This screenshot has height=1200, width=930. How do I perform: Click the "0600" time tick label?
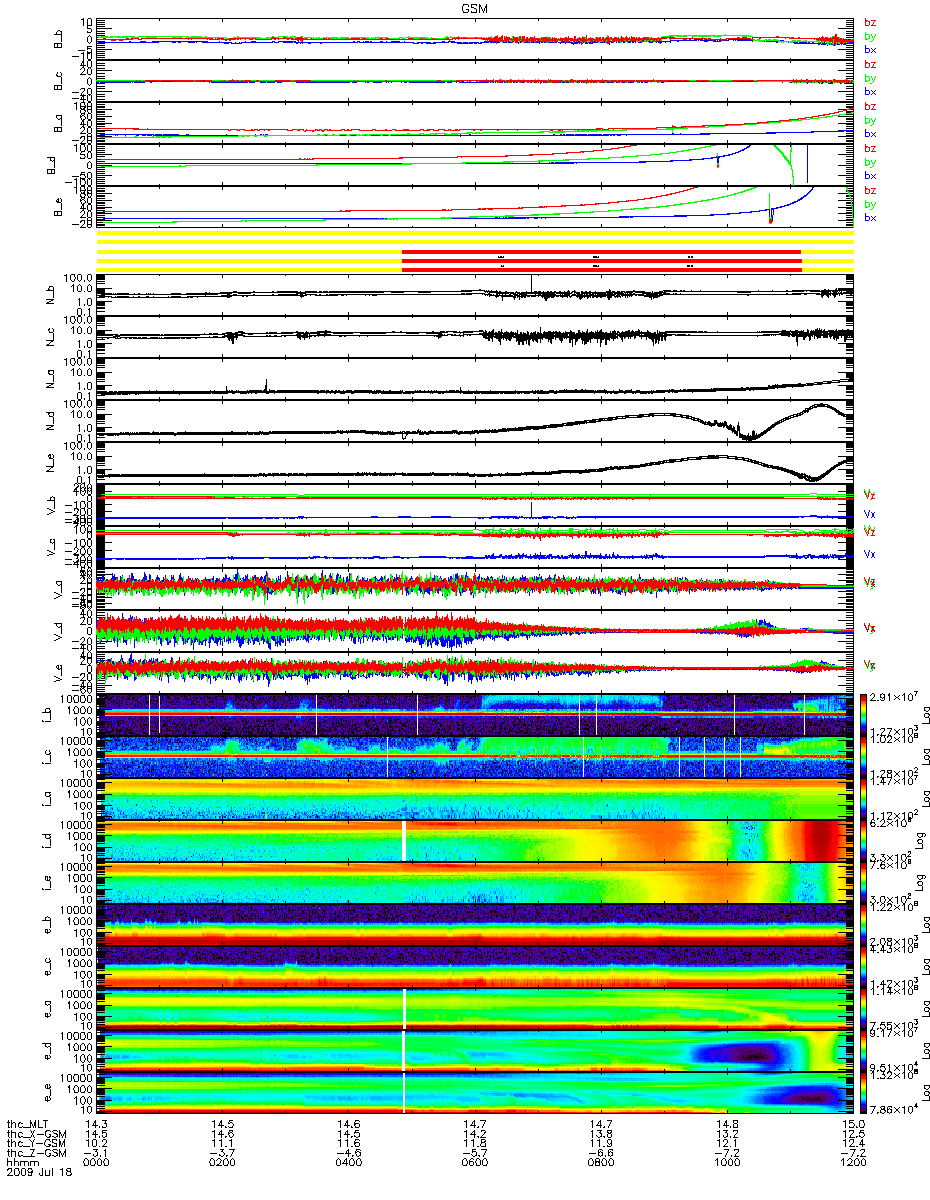pyautogui.click(x=475, y=1164)
